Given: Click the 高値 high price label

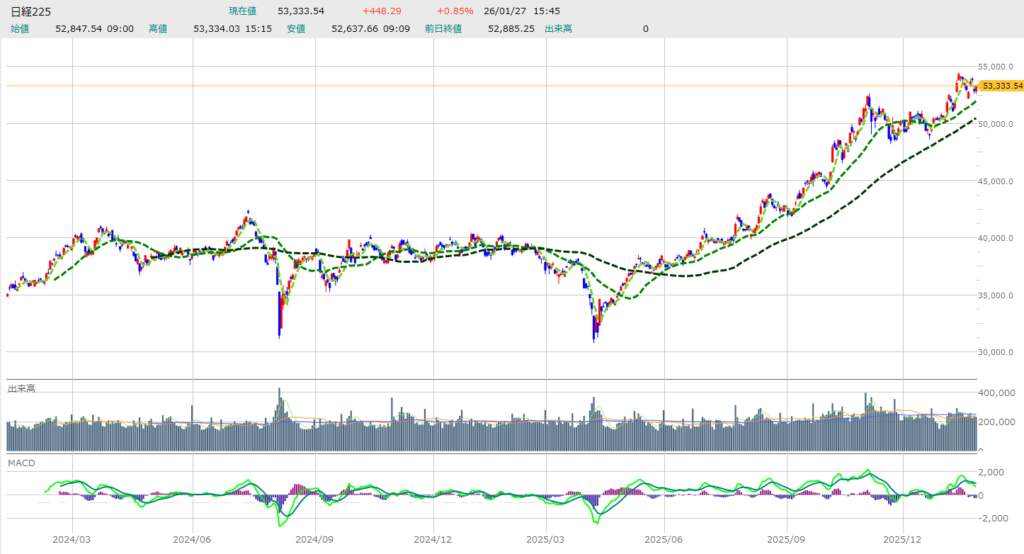Looking at the screenshot, I should click(158, 29).
